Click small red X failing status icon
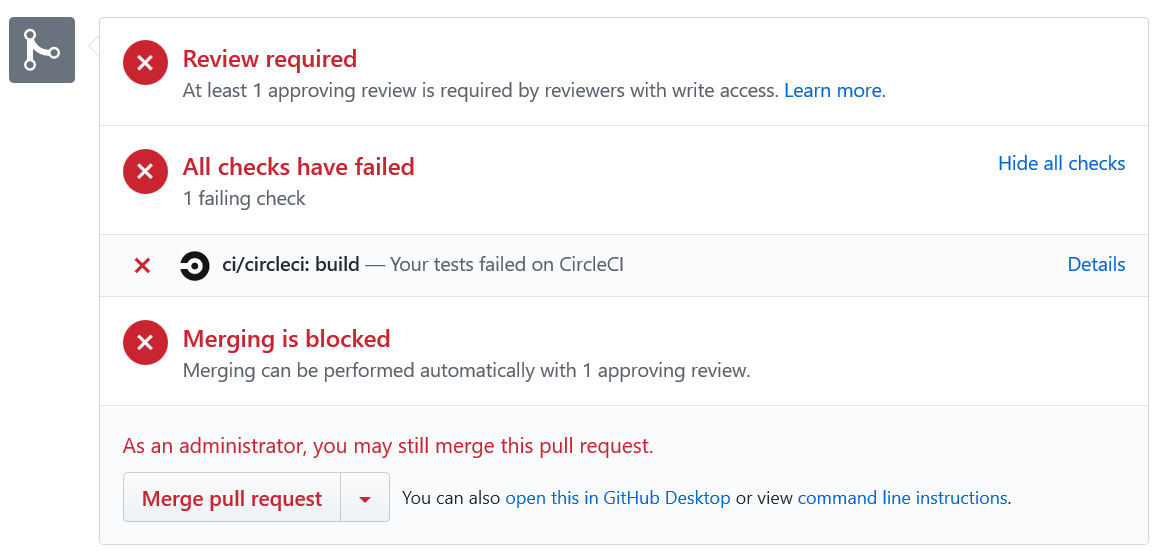1163x554 pixels. pyautogui.click(x=143, y=265)
